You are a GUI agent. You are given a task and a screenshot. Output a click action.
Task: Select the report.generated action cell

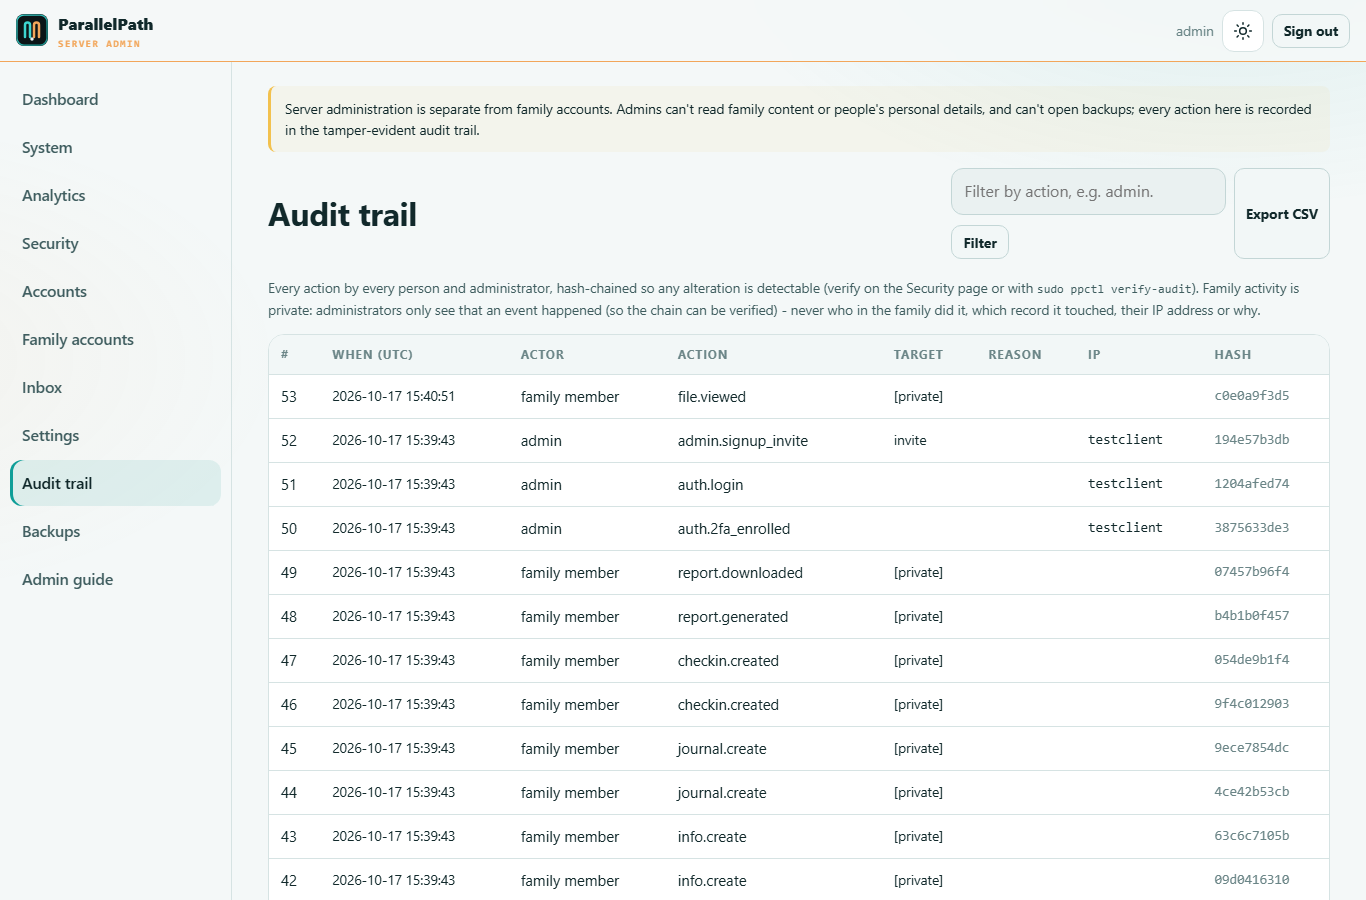pos(733,617)
